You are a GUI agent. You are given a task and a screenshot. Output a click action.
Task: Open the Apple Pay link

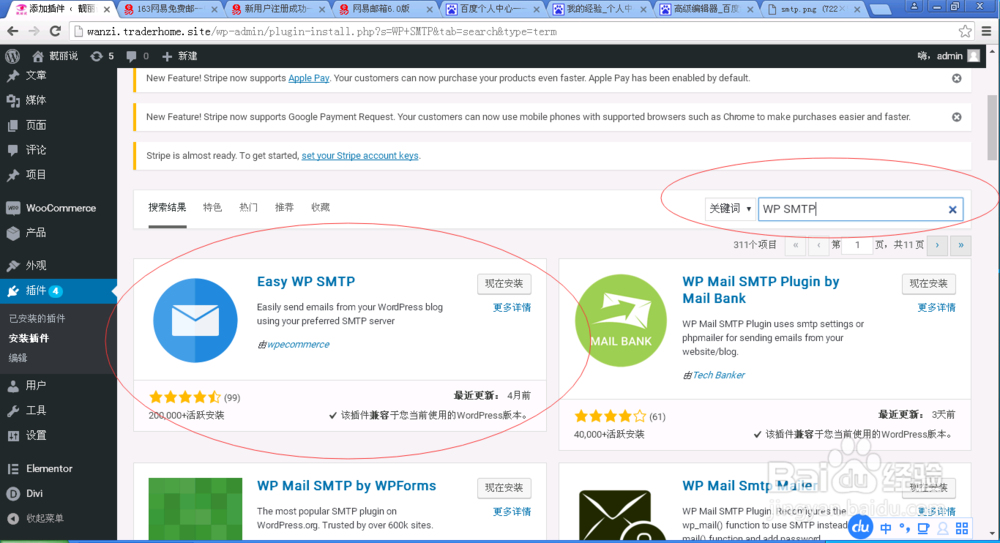[309, 78]
